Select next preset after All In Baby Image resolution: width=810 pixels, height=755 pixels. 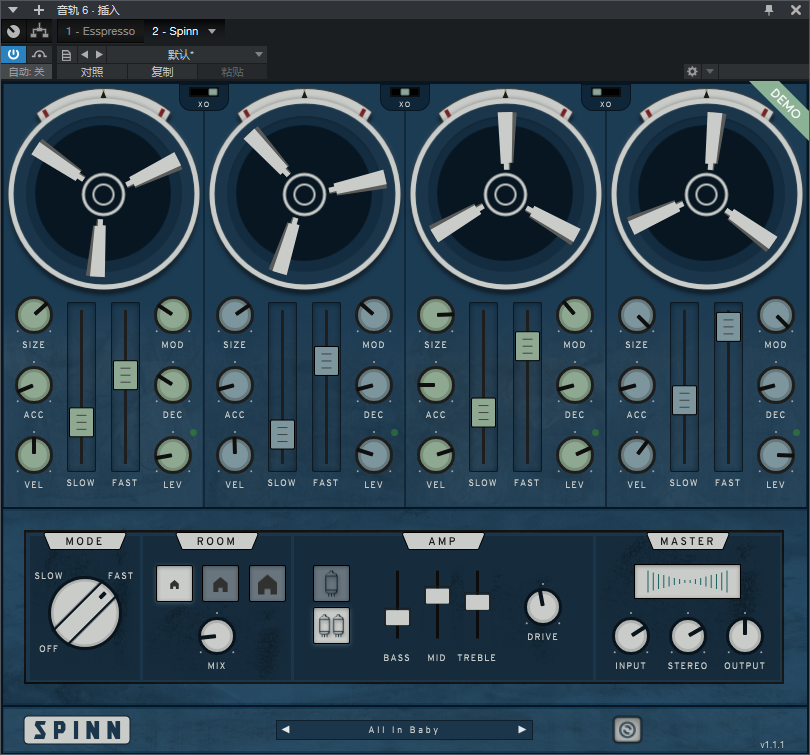[x=522, y=730]
